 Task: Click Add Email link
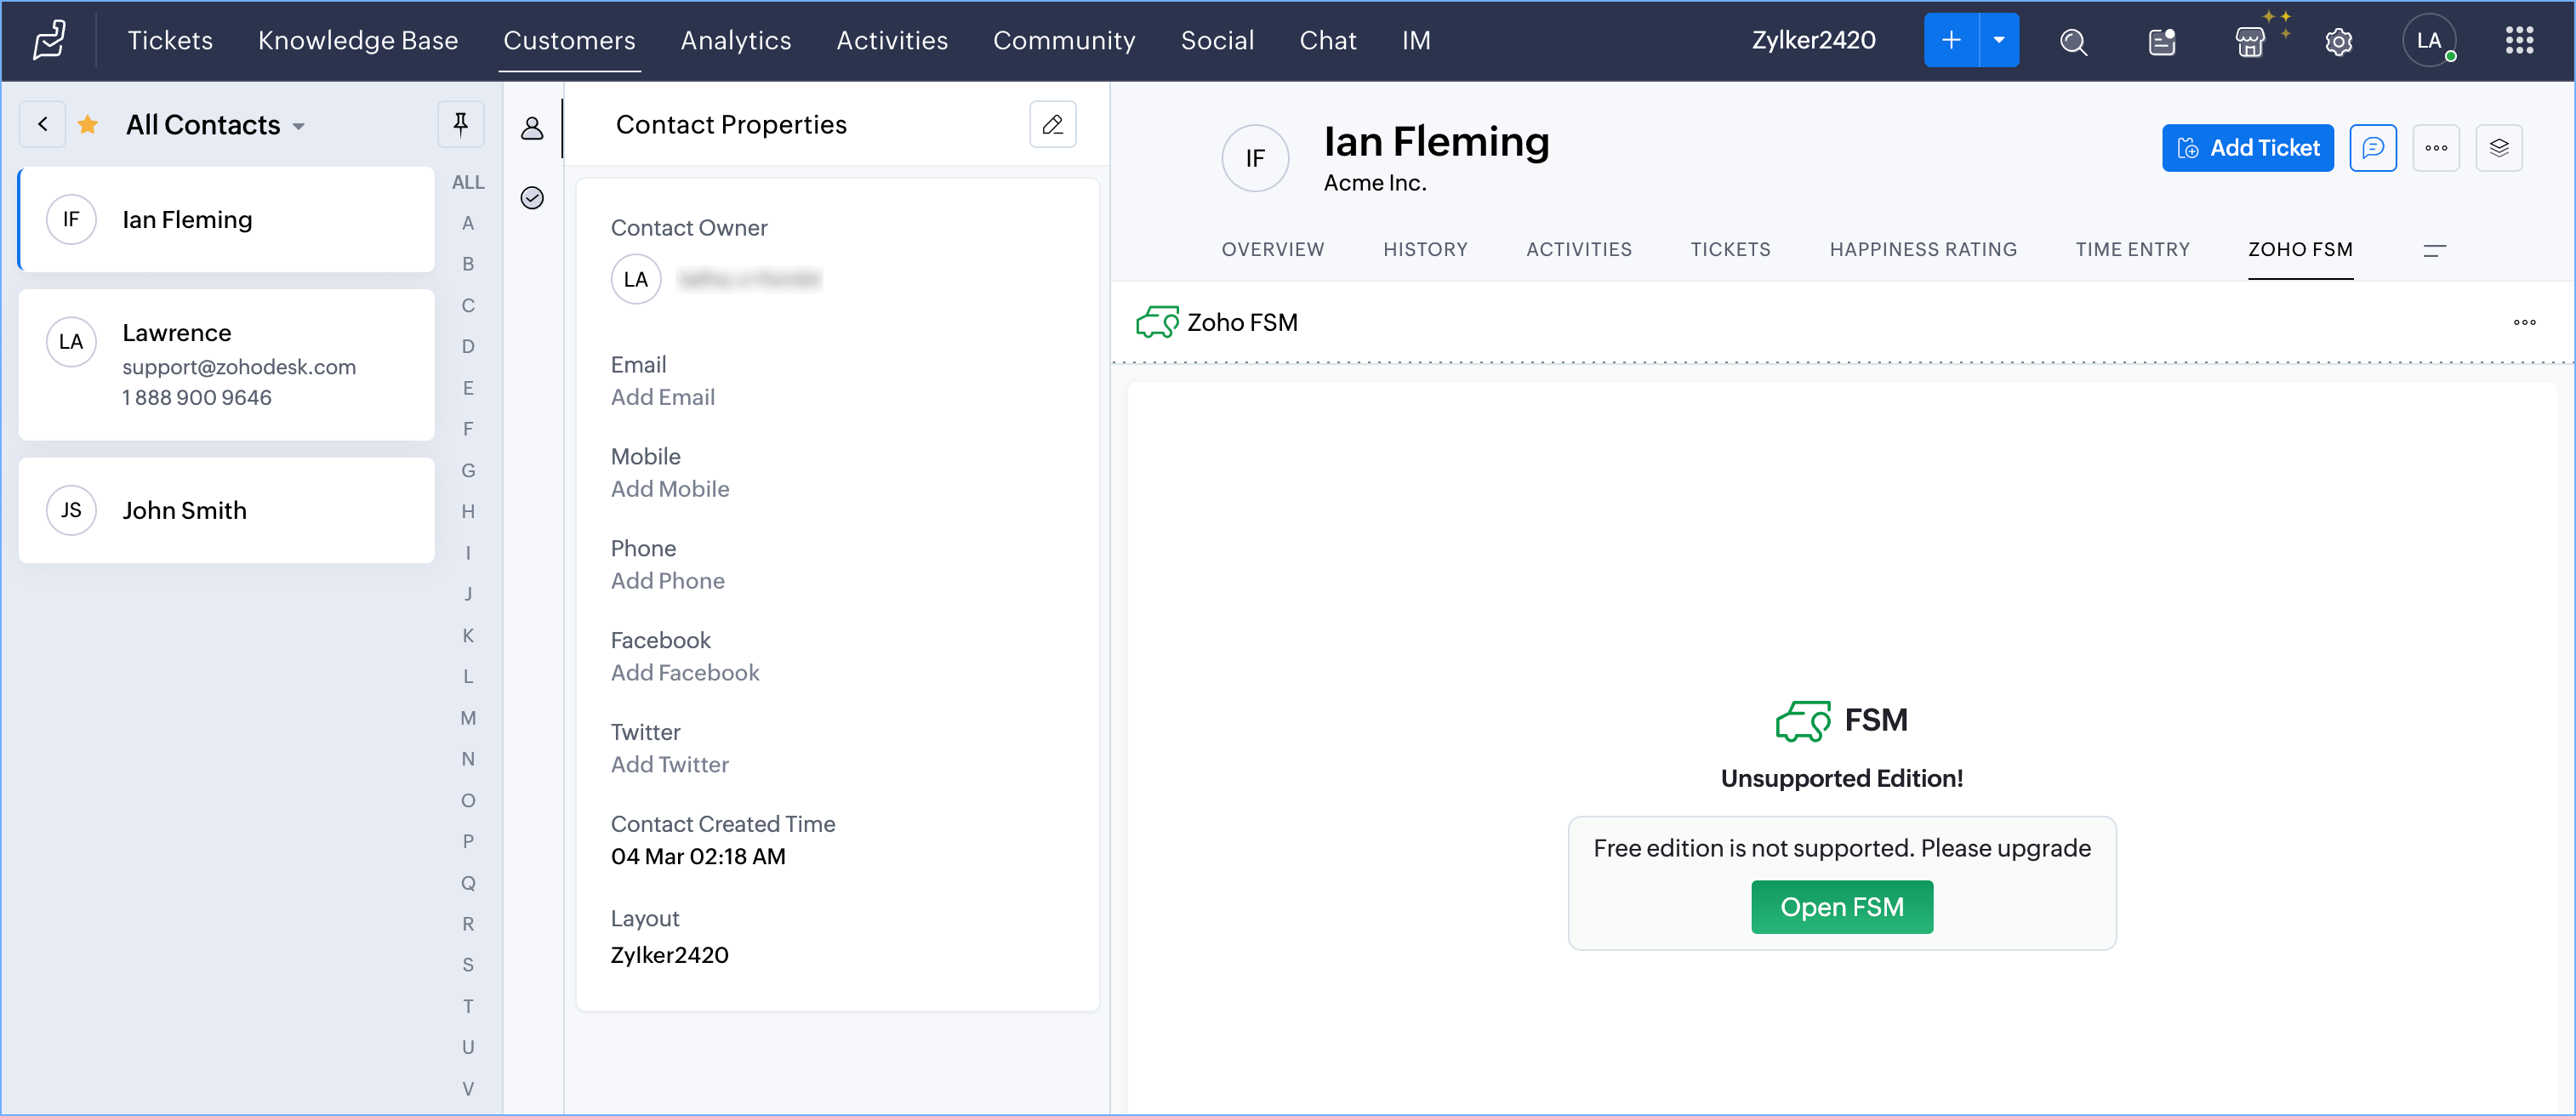tap(662, 397)
